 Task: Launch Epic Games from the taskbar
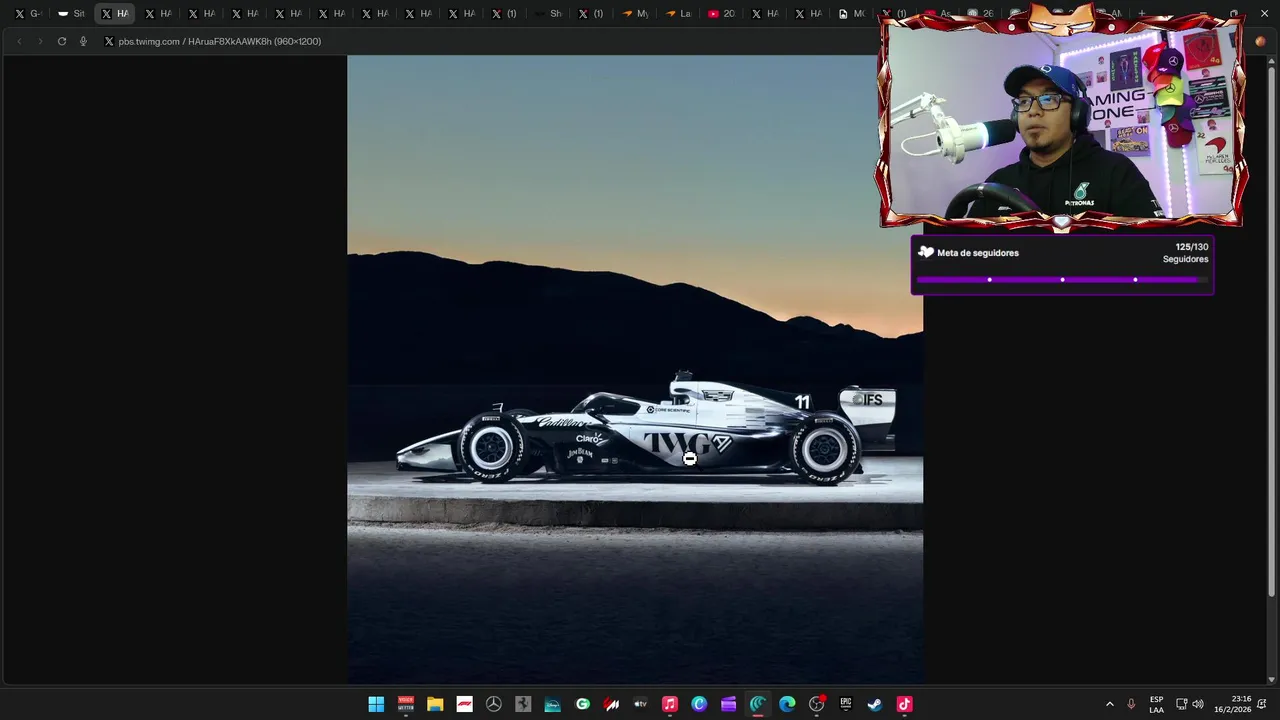[x=846, y=704]
